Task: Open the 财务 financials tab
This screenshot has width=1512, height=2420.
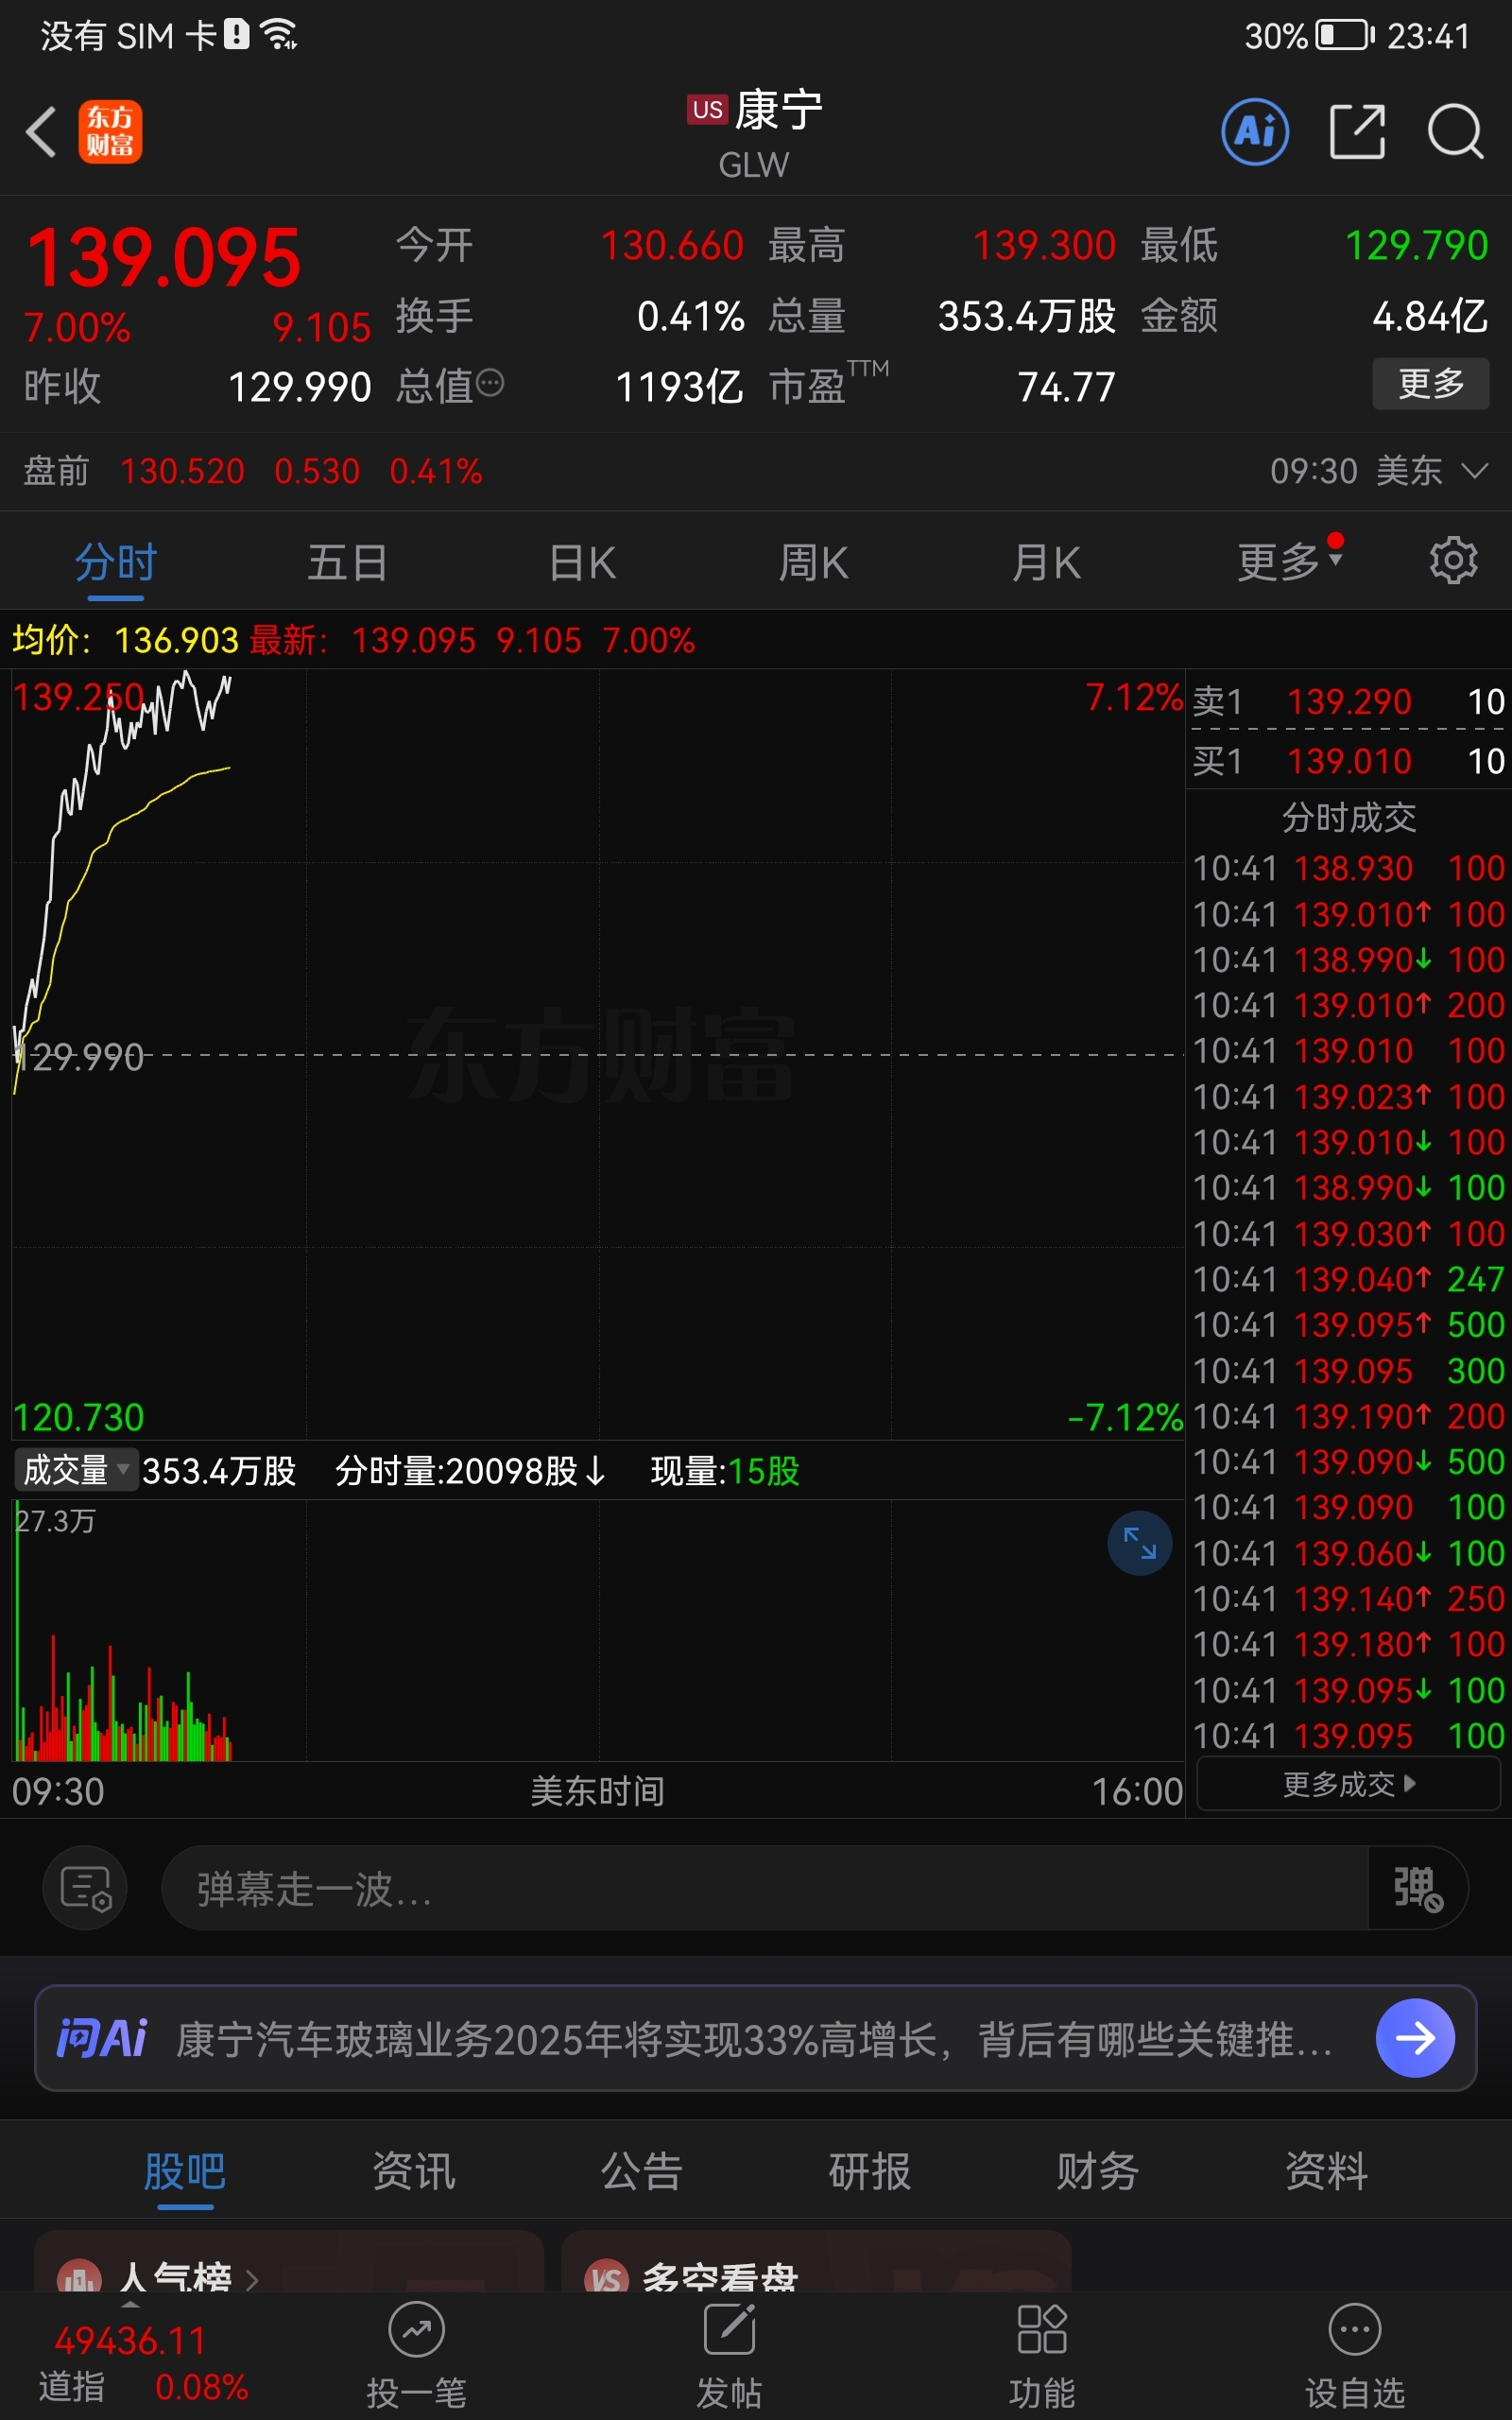Action: pos(1098,2171)
